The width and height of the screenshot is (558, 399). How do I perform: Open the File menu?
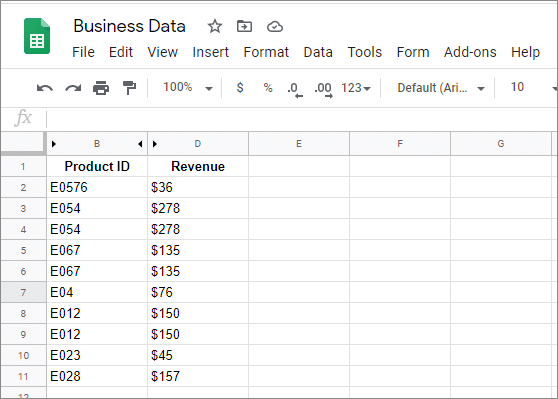click(x=83, y=52)
